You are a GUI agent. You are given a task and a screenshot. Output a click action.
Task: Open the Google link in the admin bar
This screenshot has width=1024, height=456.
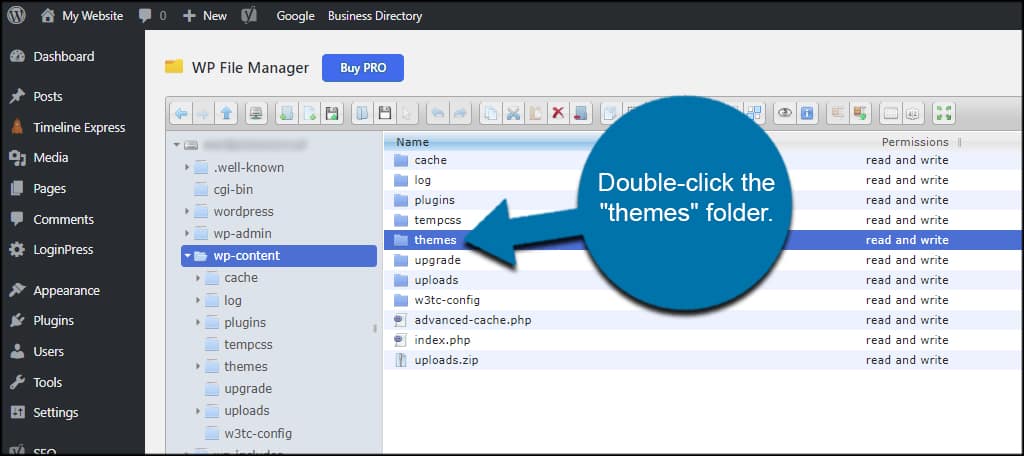click(x=295, y=16)
